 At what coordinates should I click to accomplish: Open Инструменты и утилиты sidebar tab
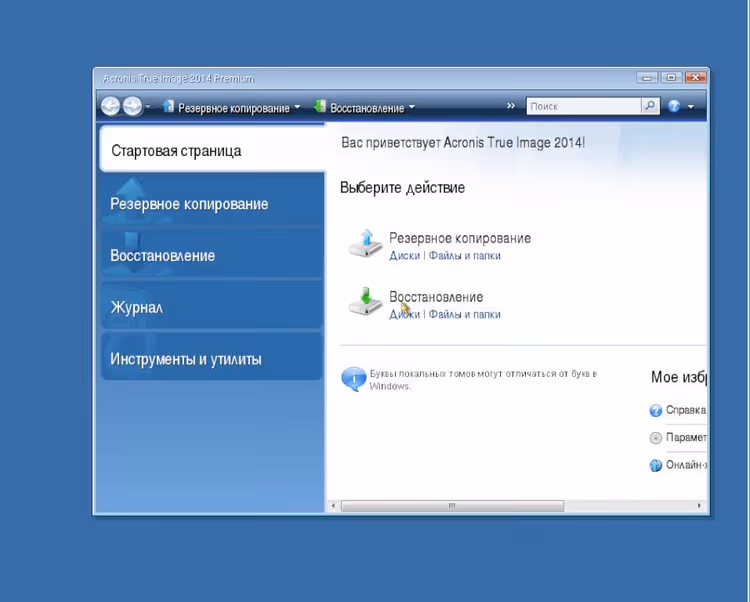coord(212,359)
